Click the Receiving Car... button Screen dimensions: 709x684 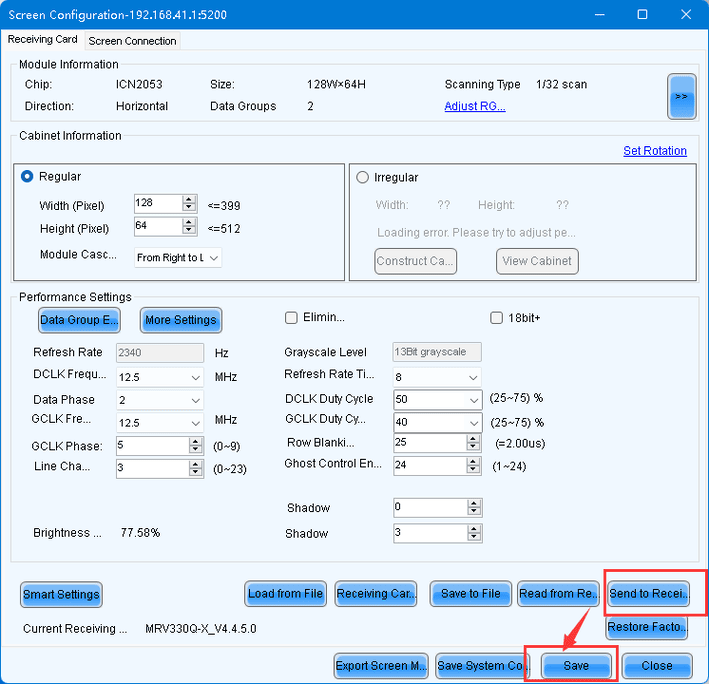[376, 594]
